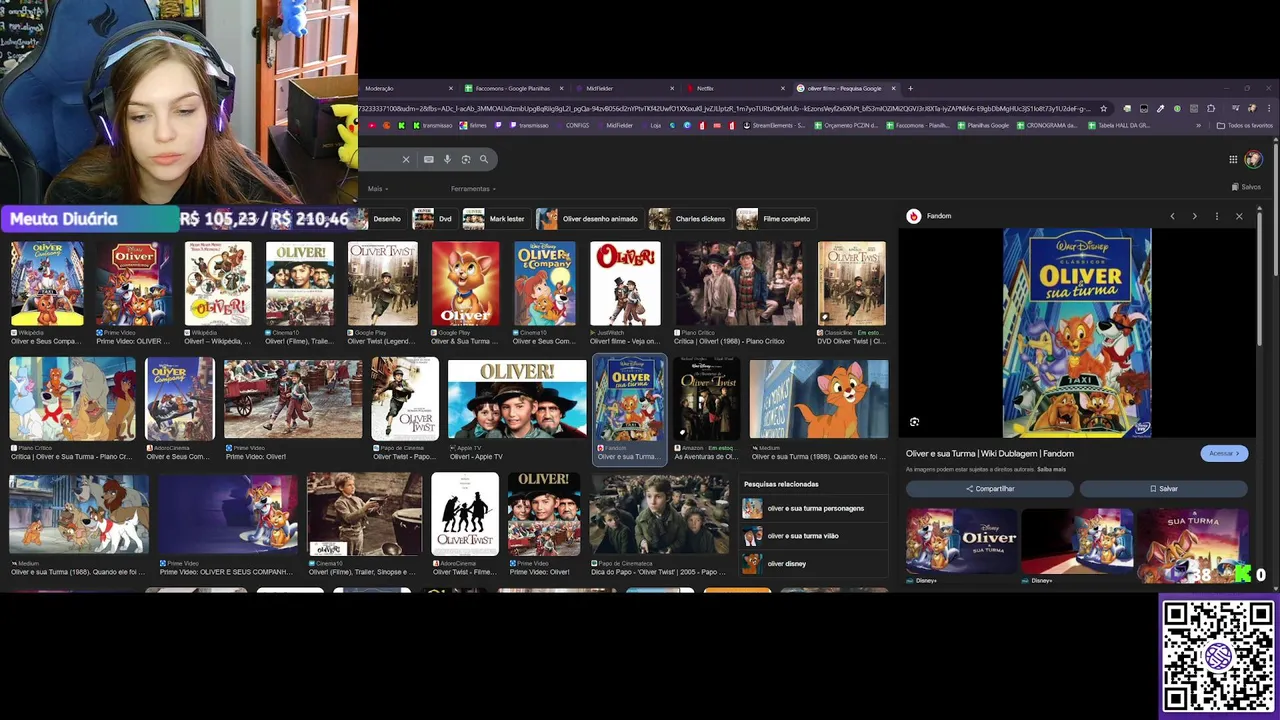This screenshot has width=1280, height=720.
Task: Search inside image with Lens overlay icon
Action: (914, 422)
